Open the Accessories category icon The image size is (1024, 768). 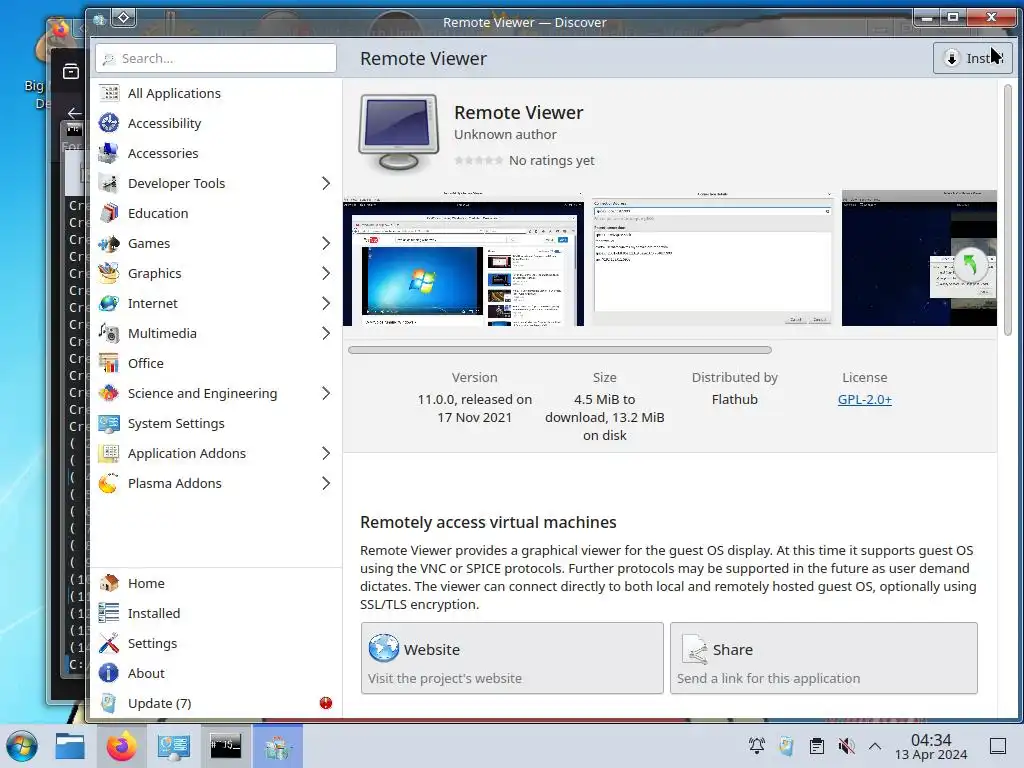point(109,153)
